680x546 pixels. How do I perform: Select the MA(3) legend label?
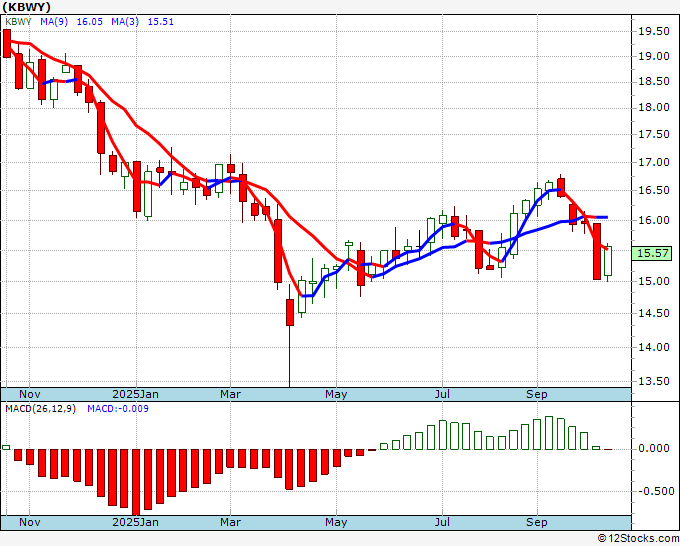click(125, 22)
